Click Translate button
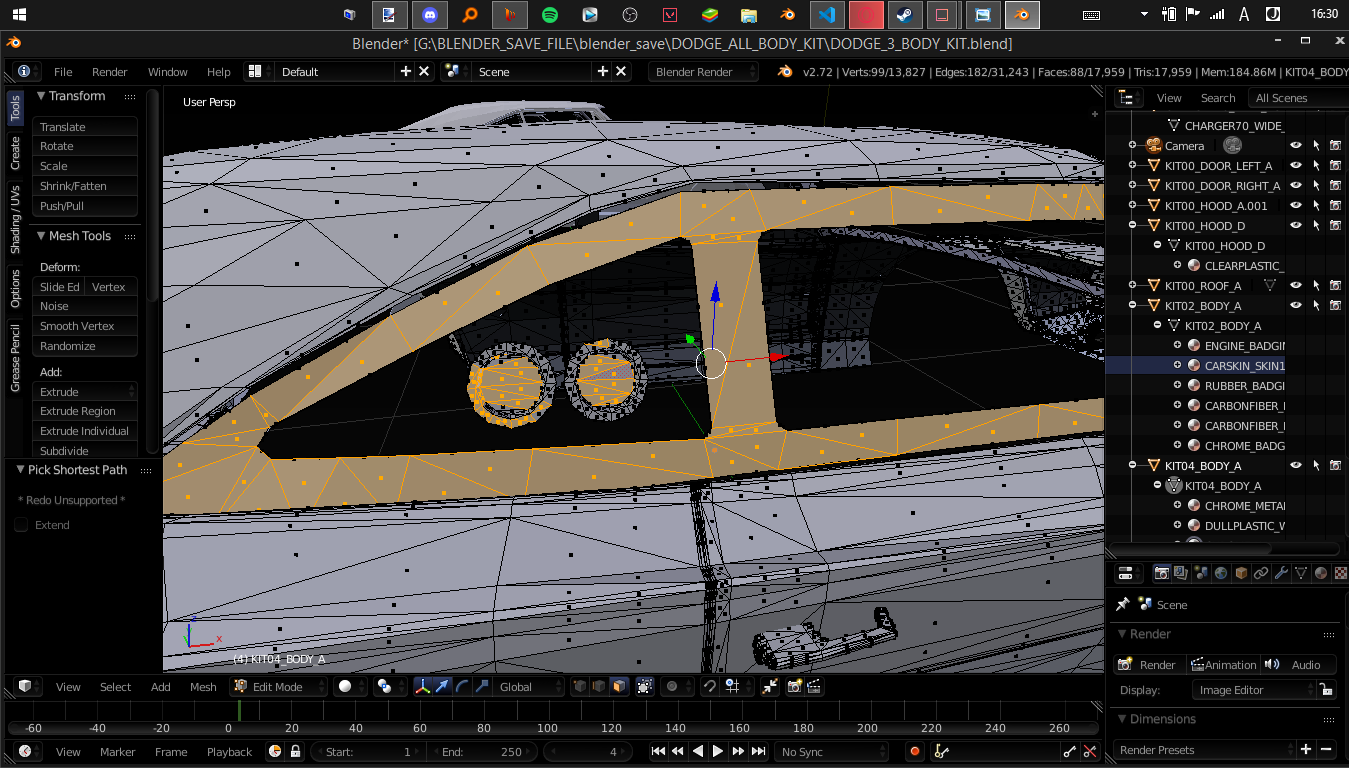This screenshot has height=768, width=1349. point(85,127)
